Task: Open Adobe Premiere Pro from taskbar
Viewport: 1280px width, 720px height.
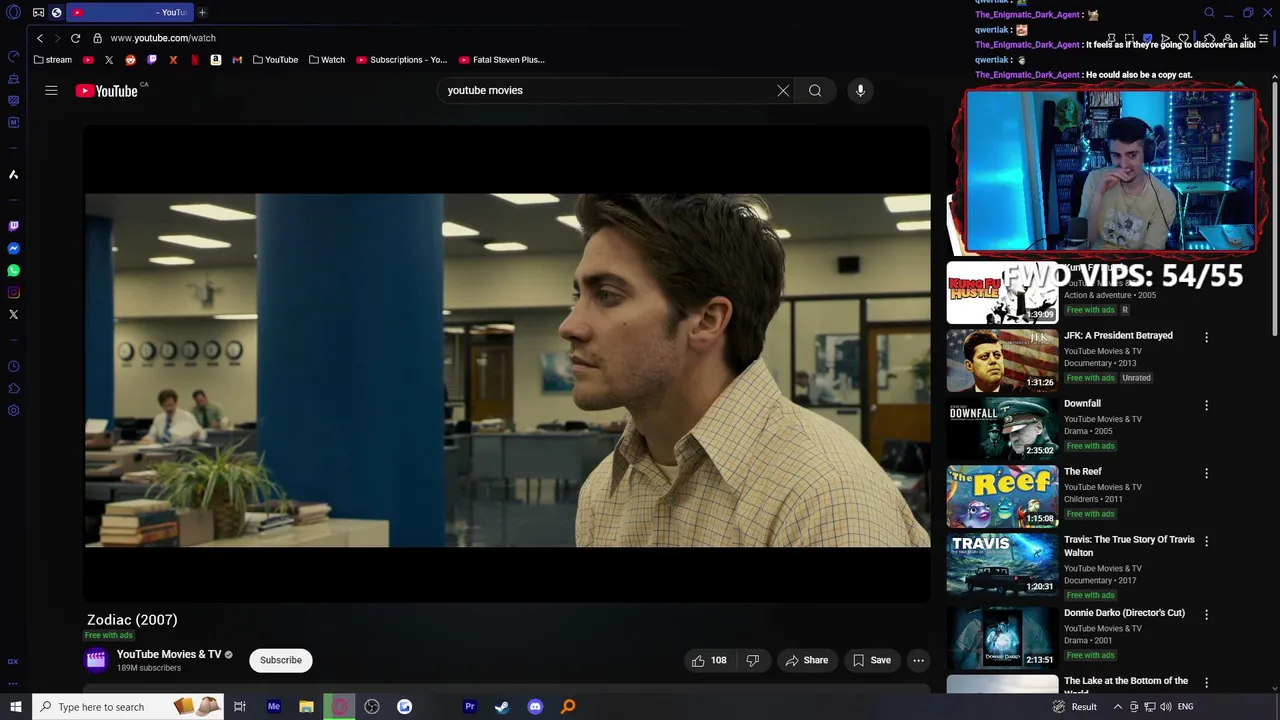Action: (x=469, y=707)
